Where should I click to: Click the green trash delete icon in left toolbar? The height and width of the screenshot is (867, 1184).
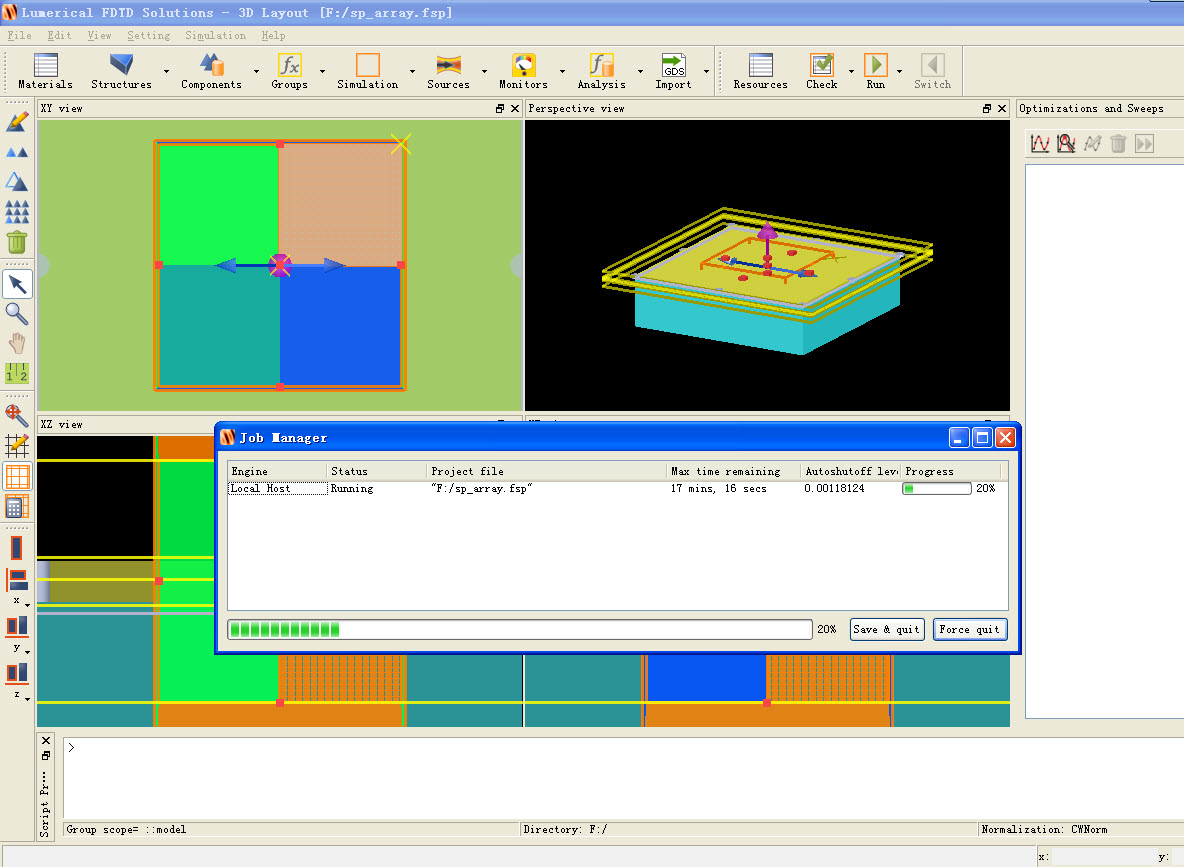click(17, 242)
